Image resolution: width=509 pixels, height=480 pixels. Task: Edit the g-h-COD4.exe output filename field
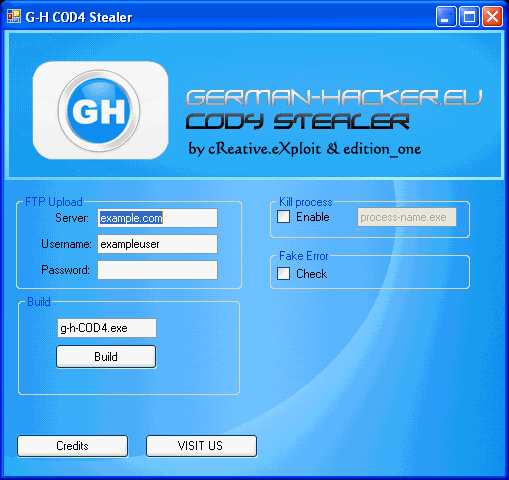click(x=107, y=328)
